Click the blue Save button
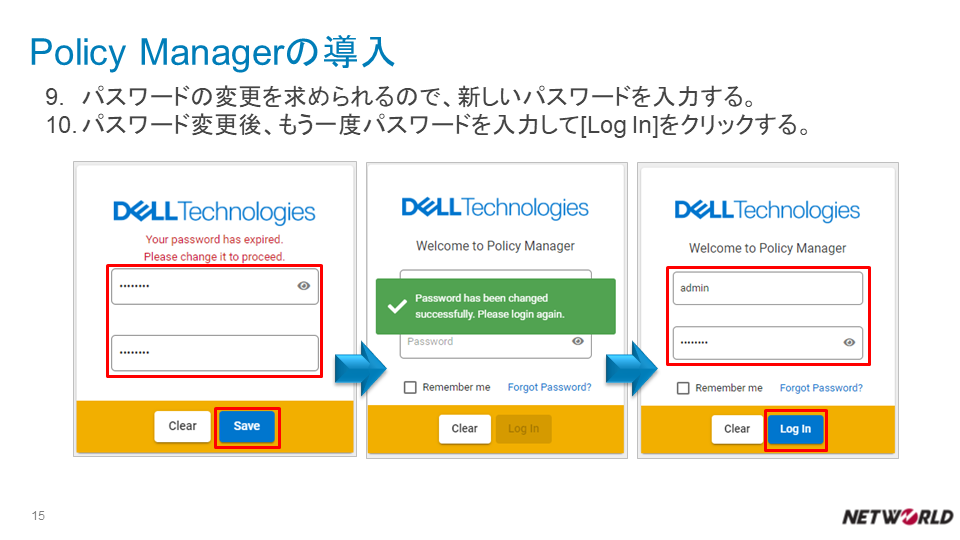Viewport: 960px width, 540px height. [247, 426]
